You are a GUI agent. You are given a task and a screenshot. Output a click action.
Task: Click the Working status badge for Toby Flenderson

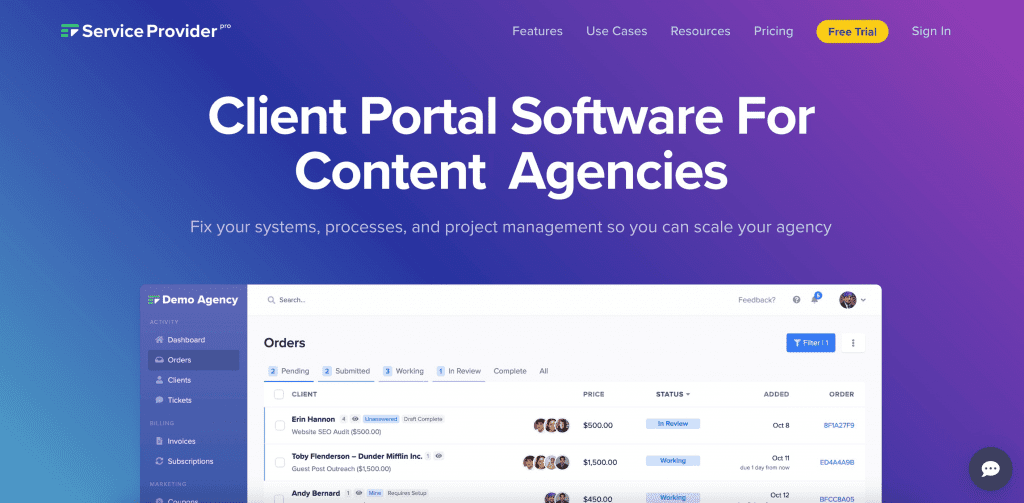pos(673,461)
